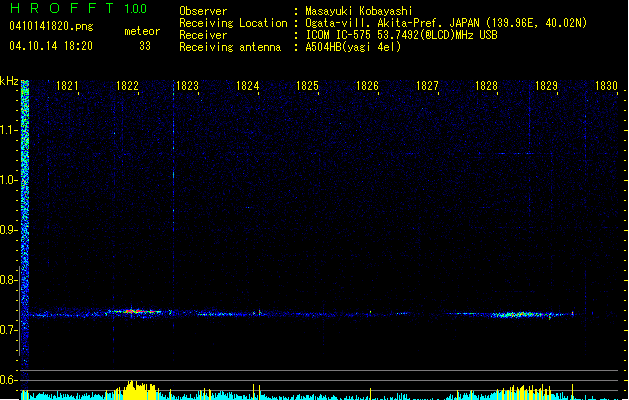Click the 0.9 kHz axis label
Screen dimensions: 629x400
9,230
